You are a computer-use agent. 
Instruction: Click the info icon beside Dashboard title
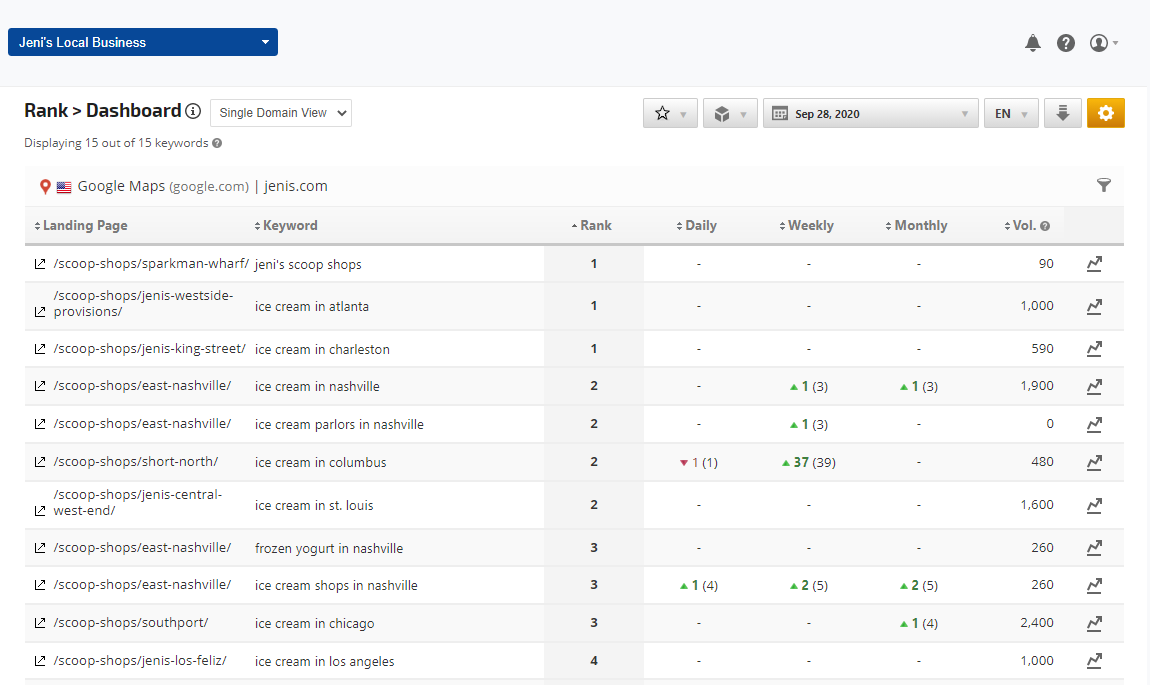[x=194, y=111]
